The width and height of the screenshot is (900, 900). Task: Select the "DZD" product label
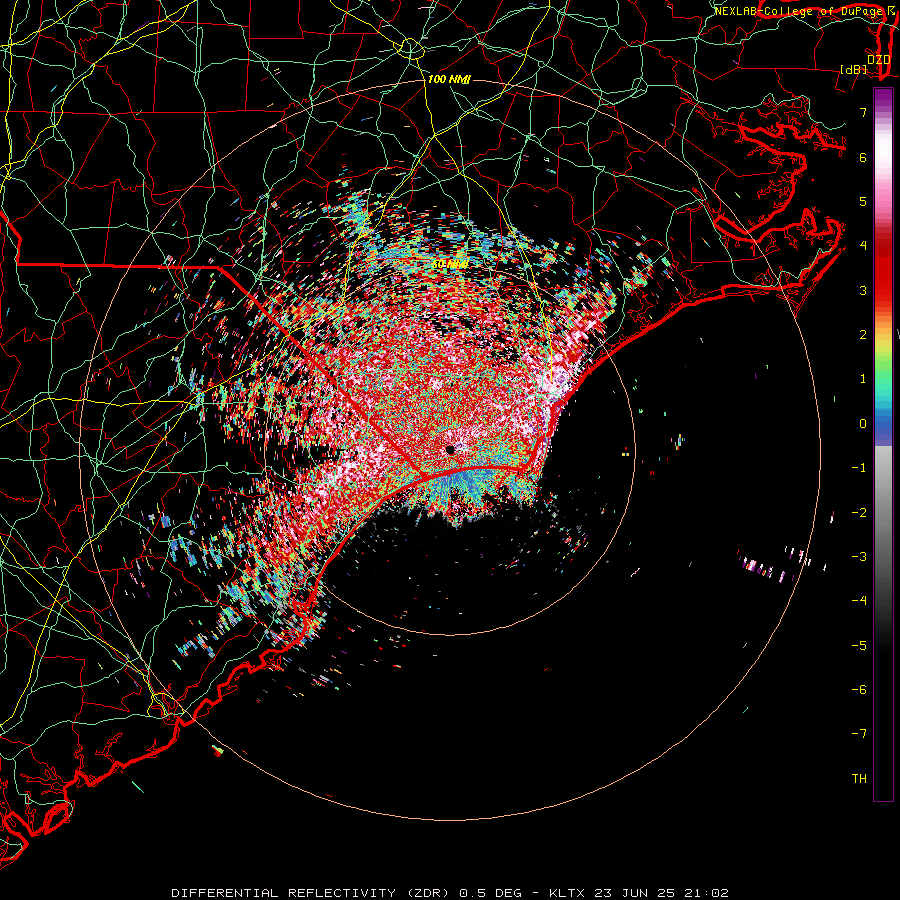point(878,60)
